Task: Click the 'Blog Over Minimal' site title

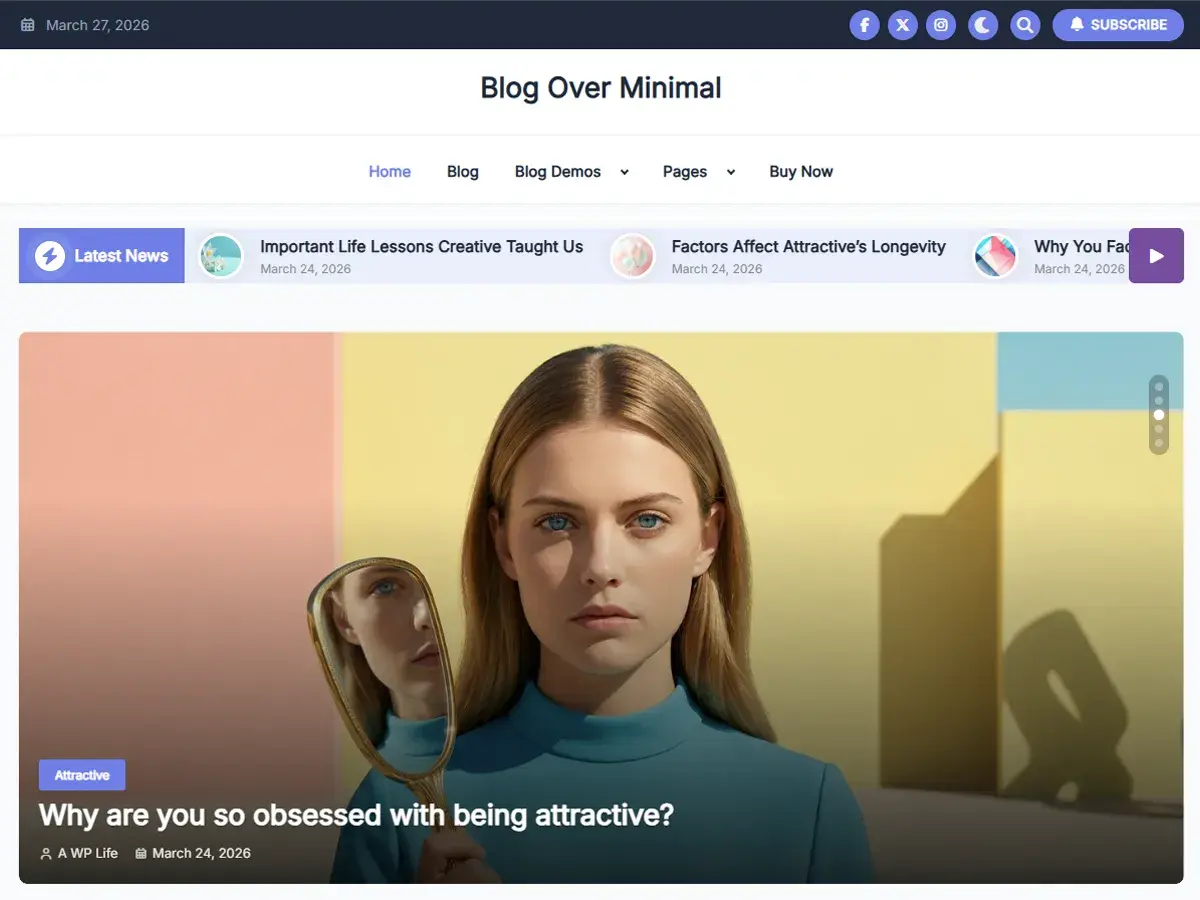Action: 600,88
